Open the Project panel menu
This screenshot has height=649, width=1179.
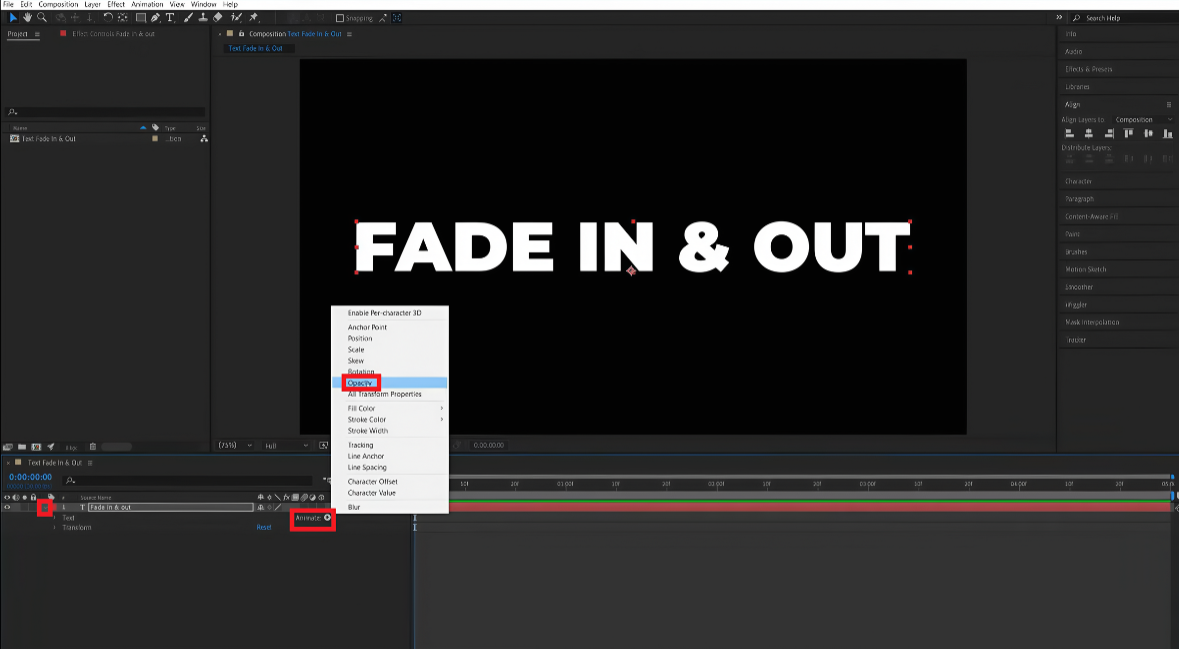click(38, 34)
